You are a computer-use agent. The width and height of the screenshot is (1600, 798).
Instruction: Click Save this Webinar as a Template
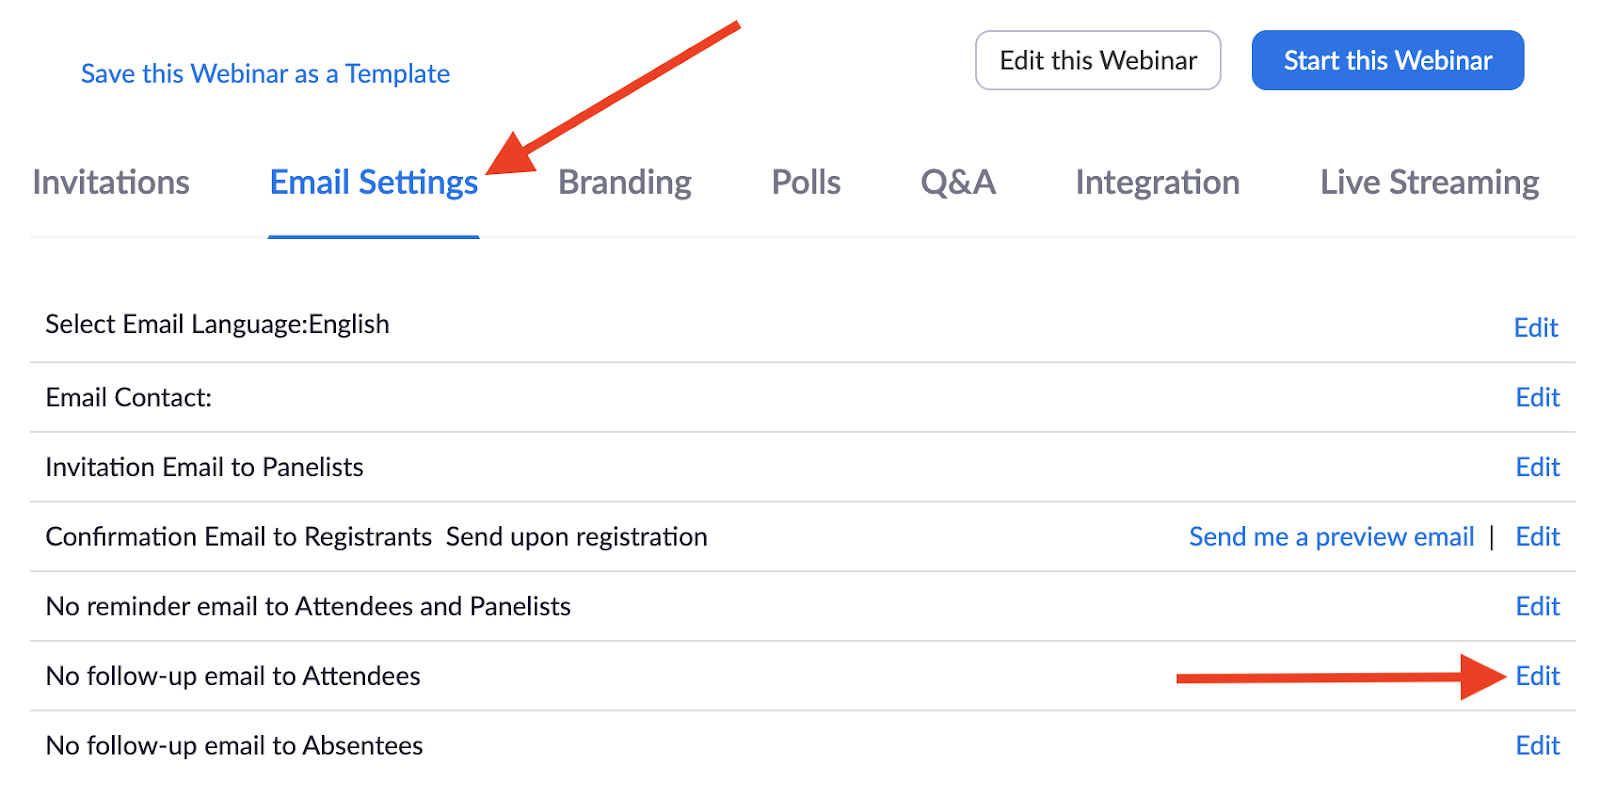coord(265,74)
